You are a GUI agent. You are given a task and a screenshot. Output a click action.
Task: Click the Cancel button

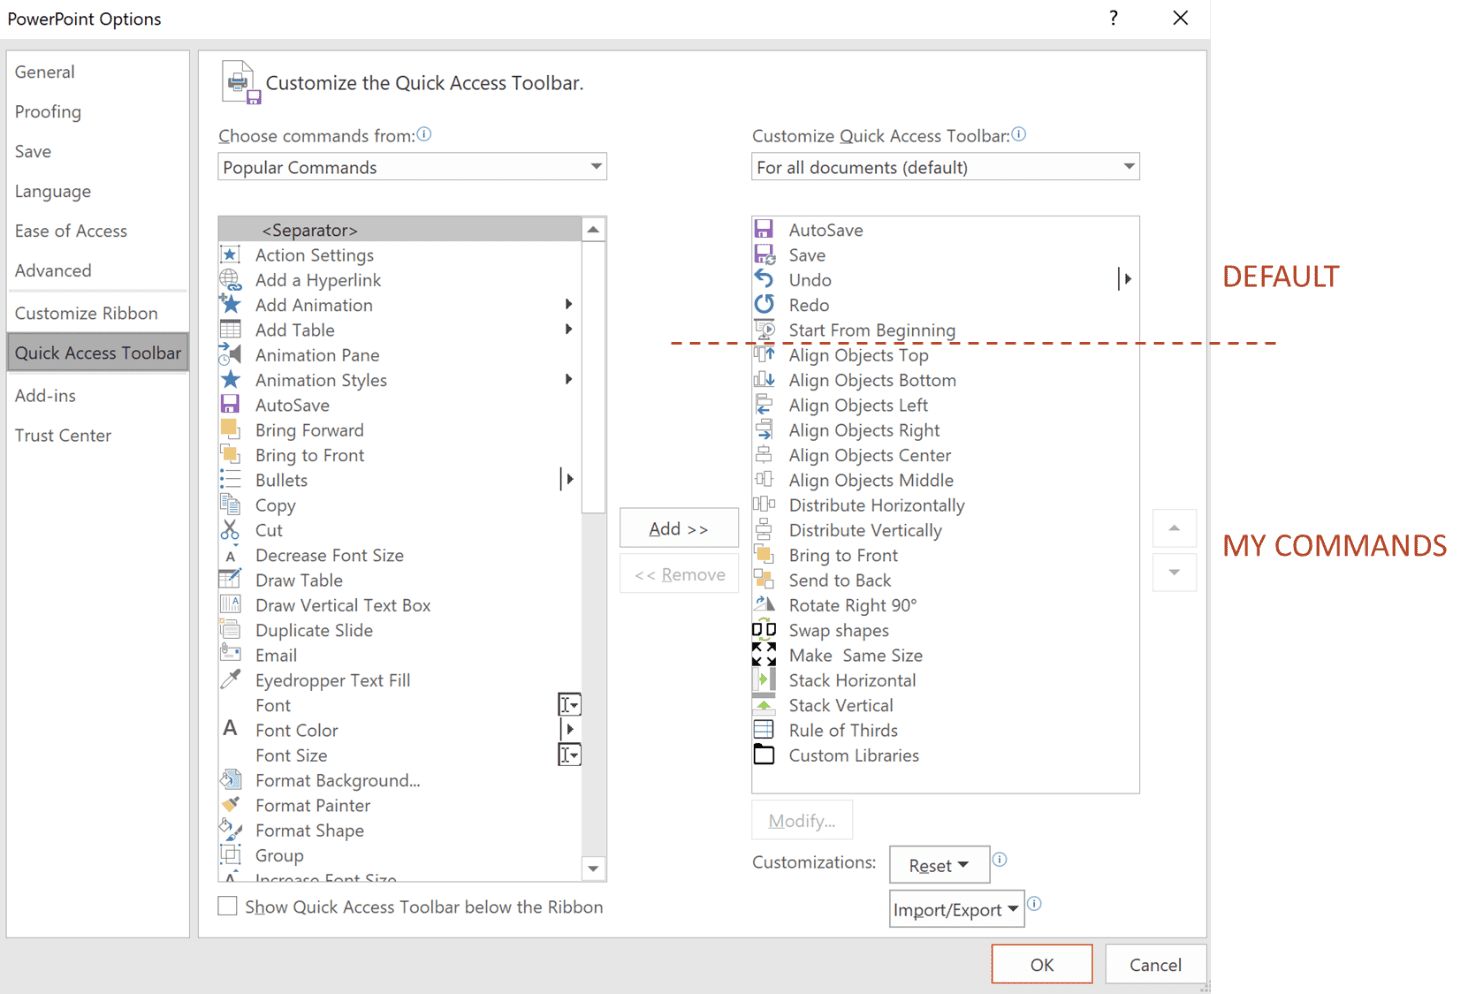tap(1155, 964)
